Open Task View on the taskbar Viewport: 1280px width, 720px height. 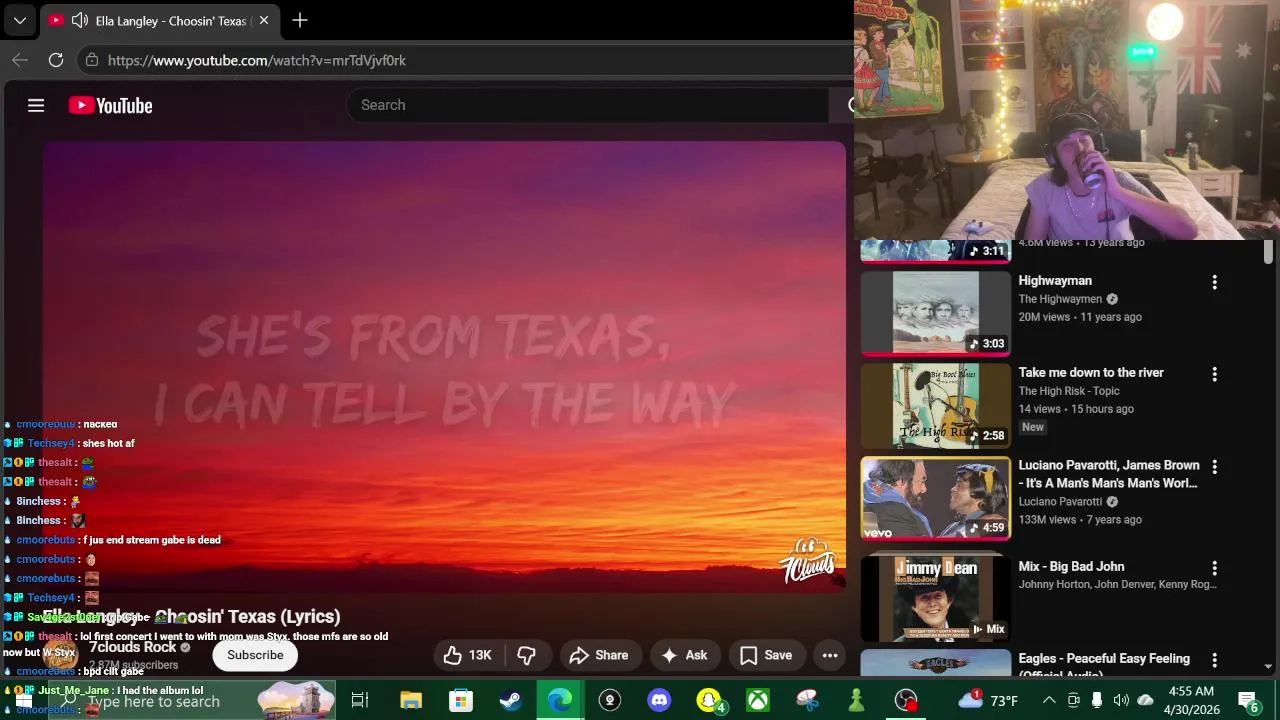[x=360, y=700]
